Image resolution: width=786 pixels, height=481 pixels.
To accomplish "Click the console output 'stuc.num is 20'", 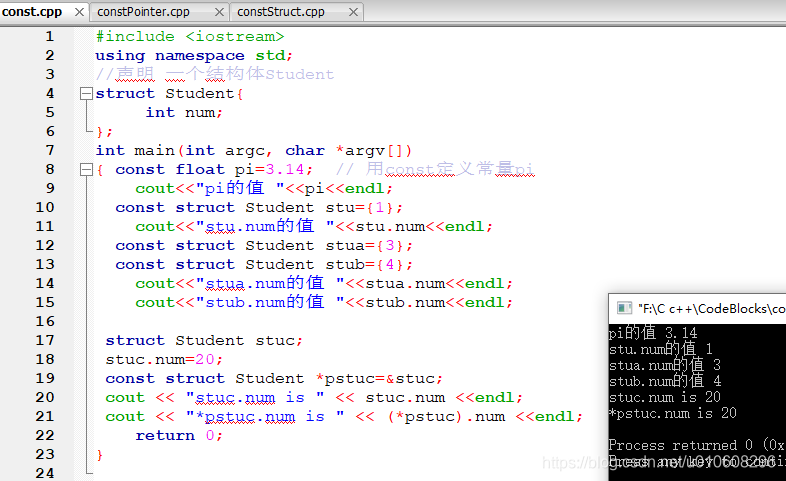I will pos(665,397).
